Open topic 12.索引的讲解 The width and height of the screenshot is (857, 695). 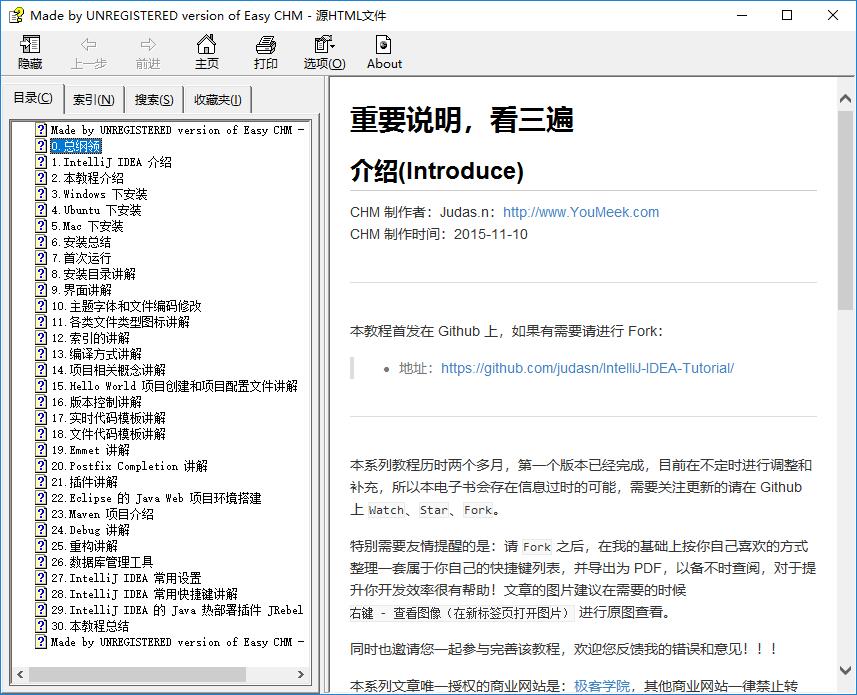click(x=90, y=338)
